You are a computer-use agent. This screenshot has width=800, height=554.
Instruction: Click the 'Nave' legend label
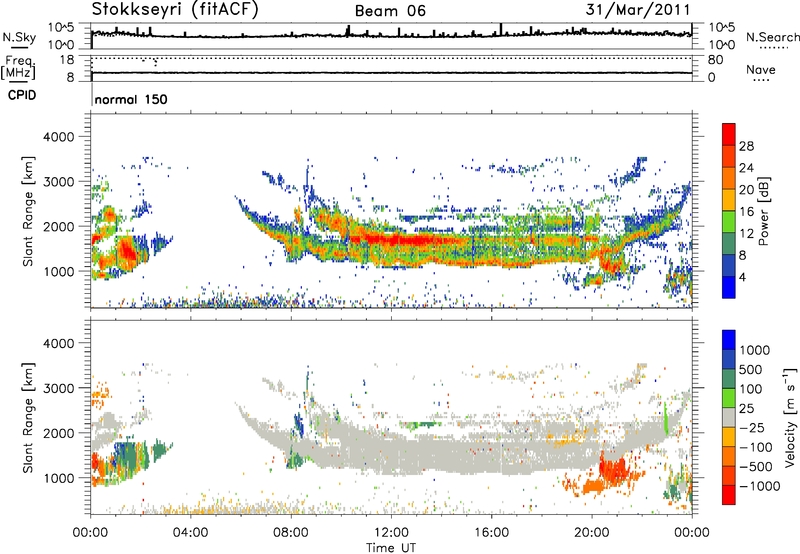[x=760, y=70]
